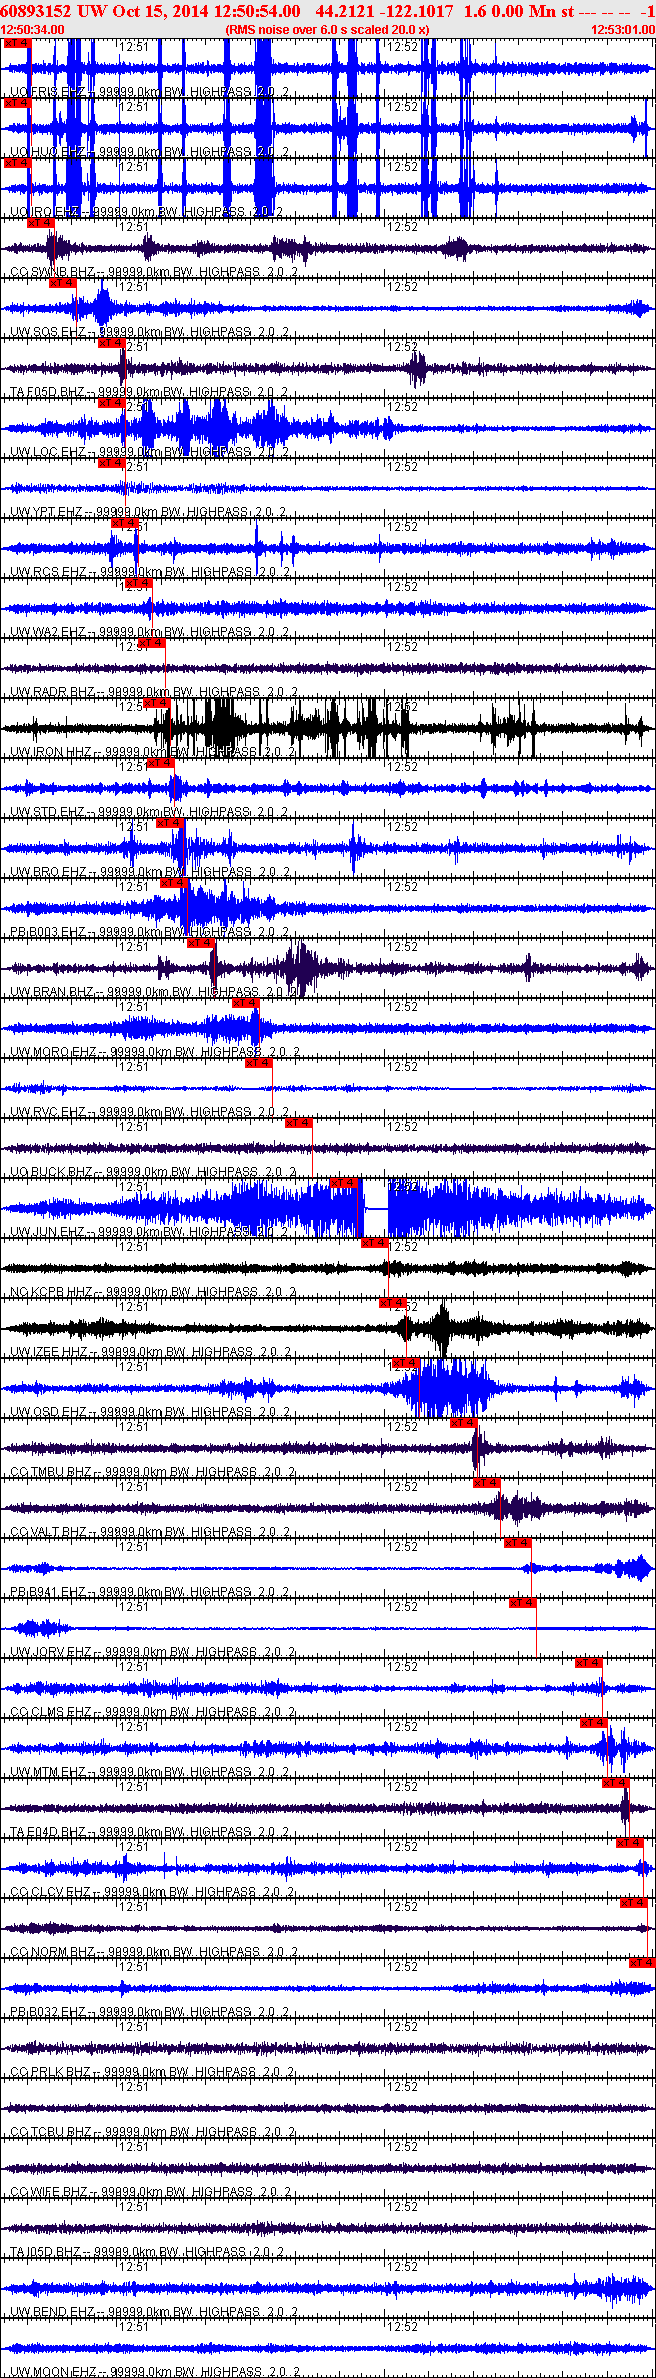Select the UW STD EHZ station label

(150, 812)
